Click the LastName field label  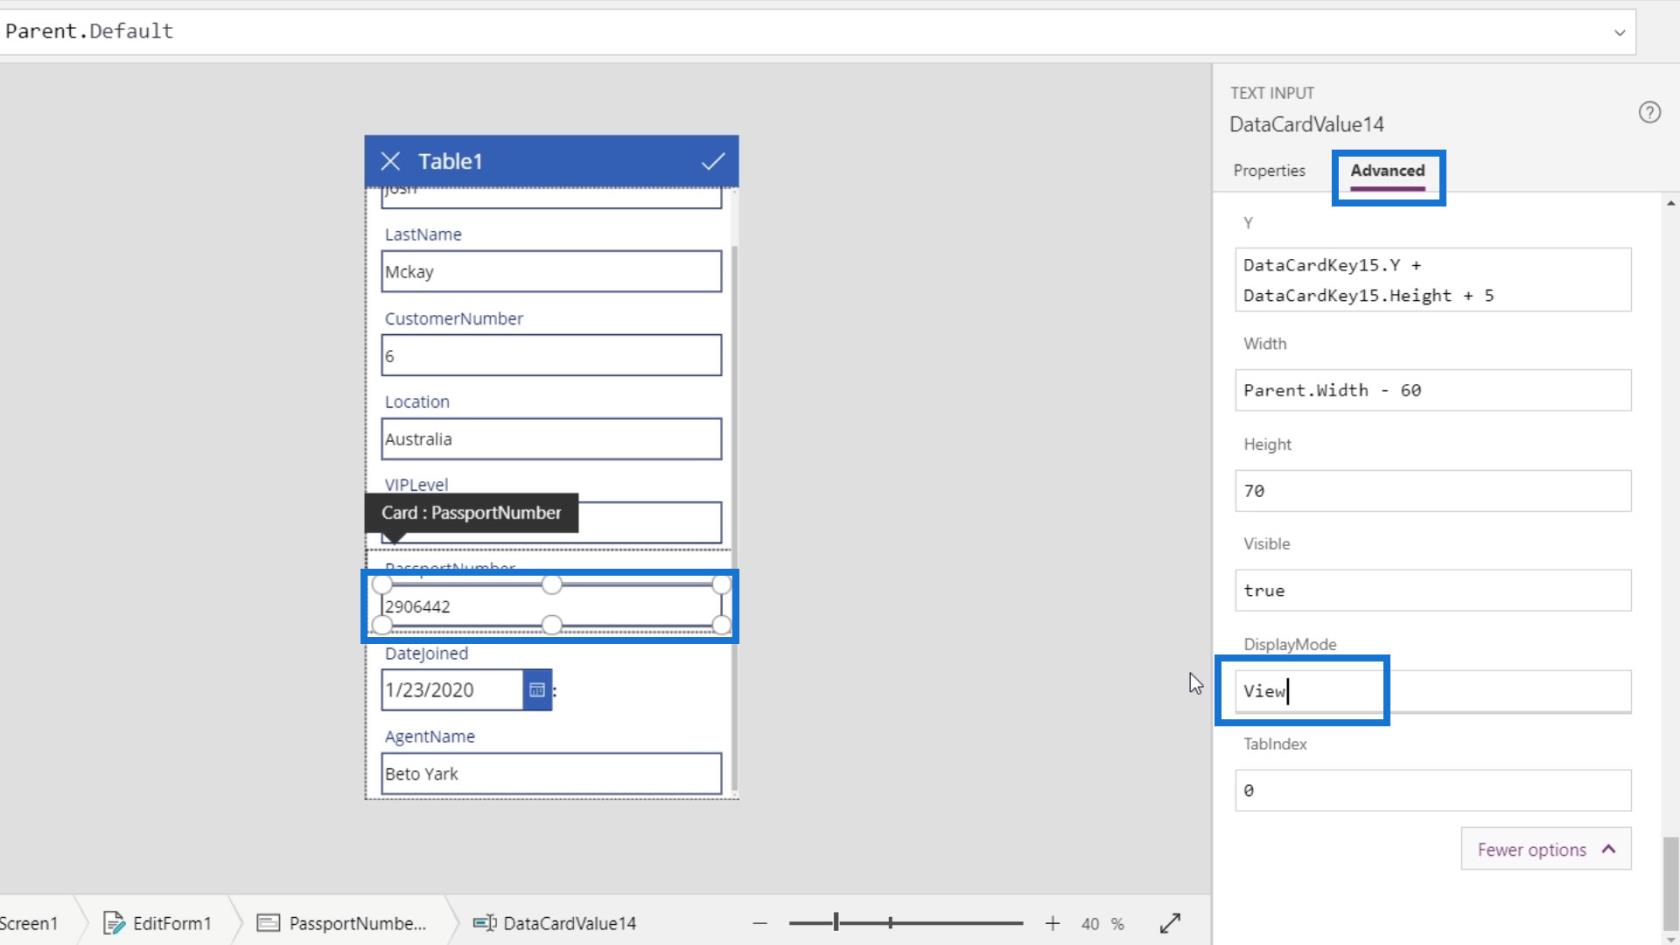(423, 234)
